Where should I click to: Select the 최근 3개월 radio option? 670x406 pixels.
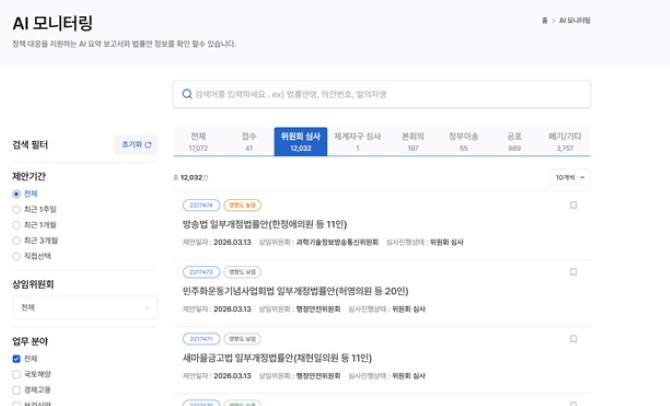(x=17, y=241)
